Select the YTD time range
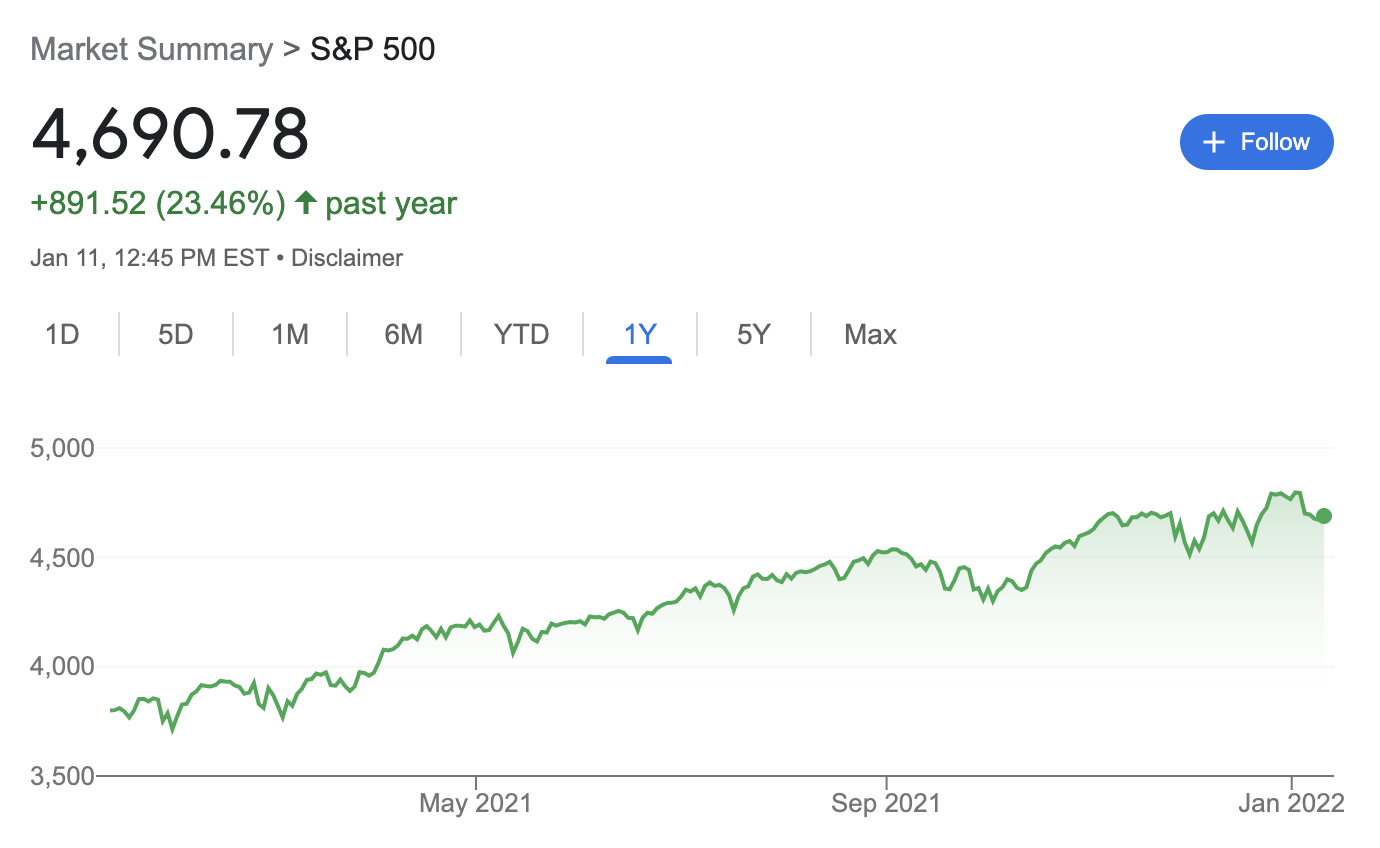The width and height of the screenshot is (1380, 848). [x=521, y=334]
